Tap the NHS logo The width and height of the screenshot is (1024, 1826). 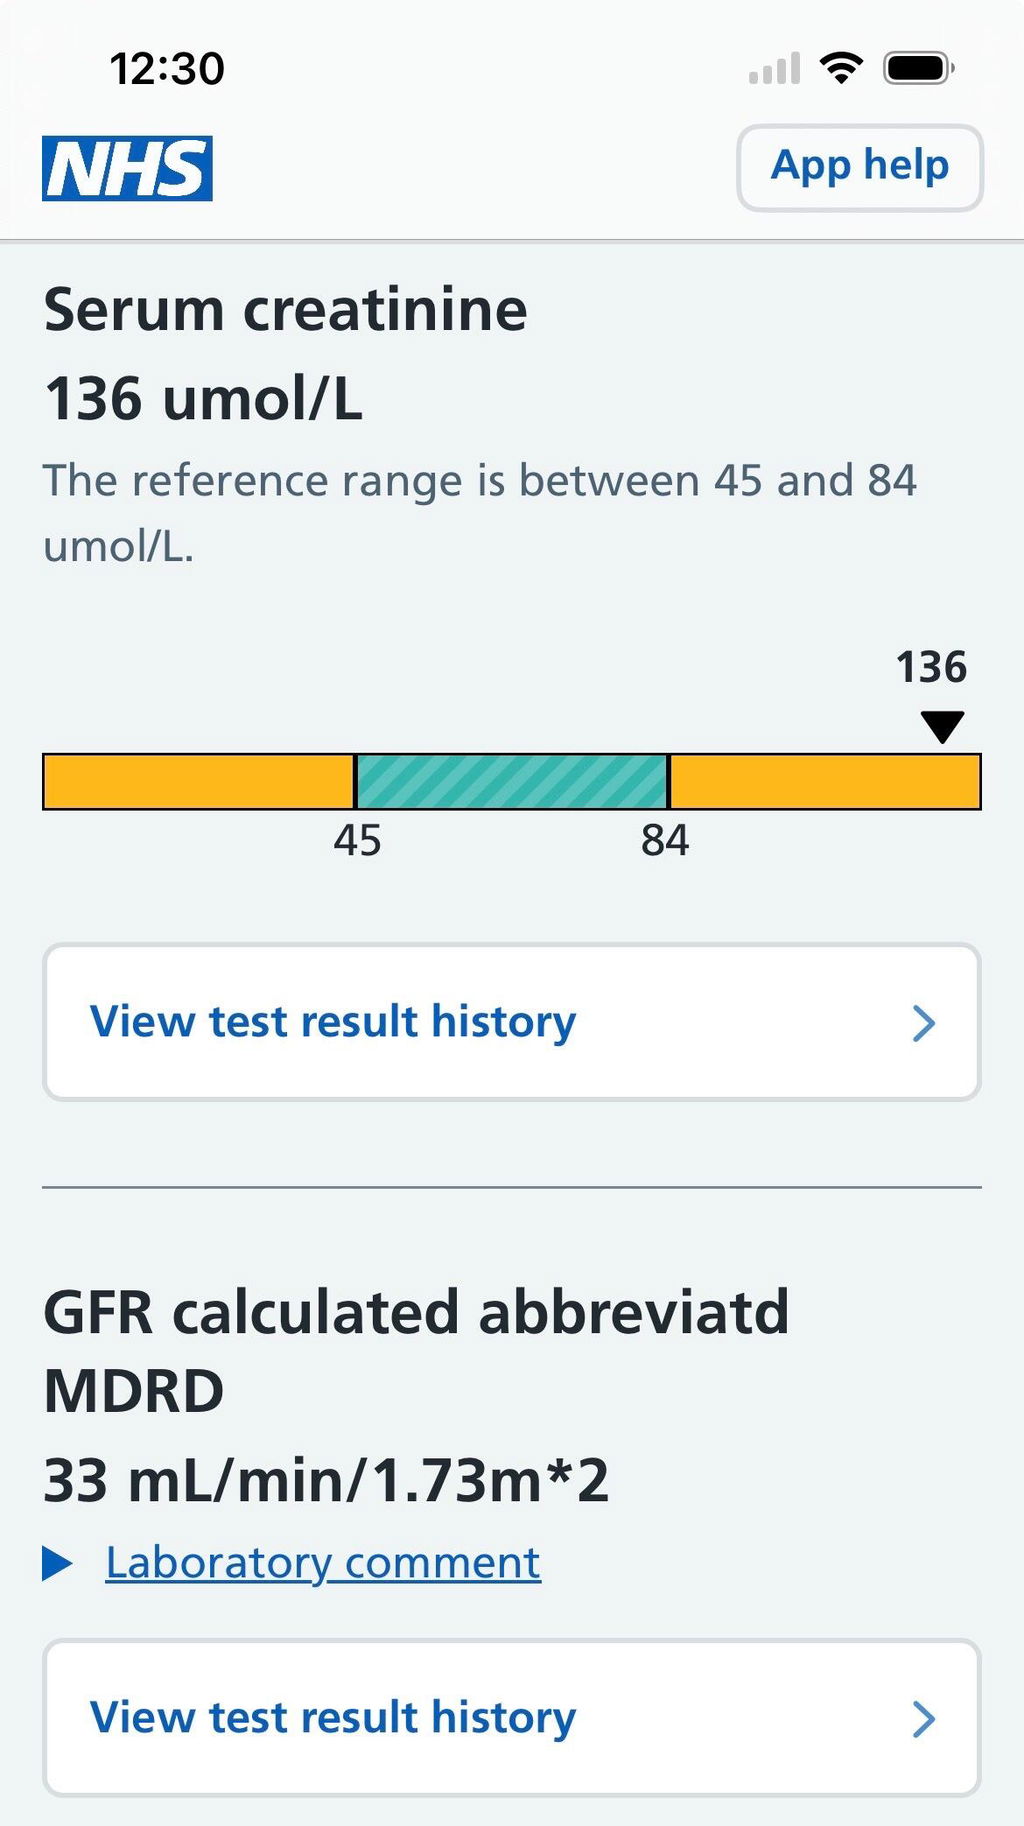tap(127, 168)
